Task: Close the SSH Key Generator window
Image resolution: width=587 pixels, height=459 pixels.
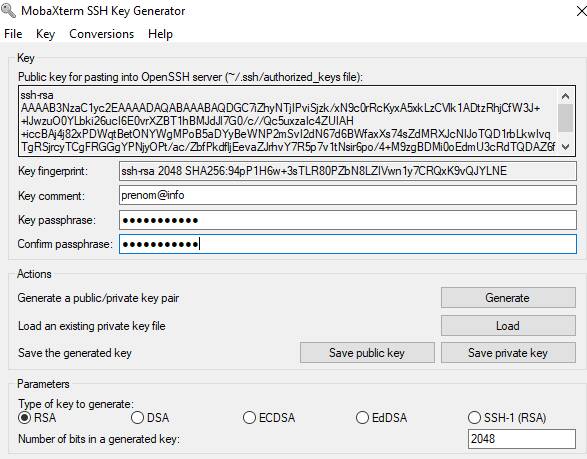Action: tap(581, 11)
